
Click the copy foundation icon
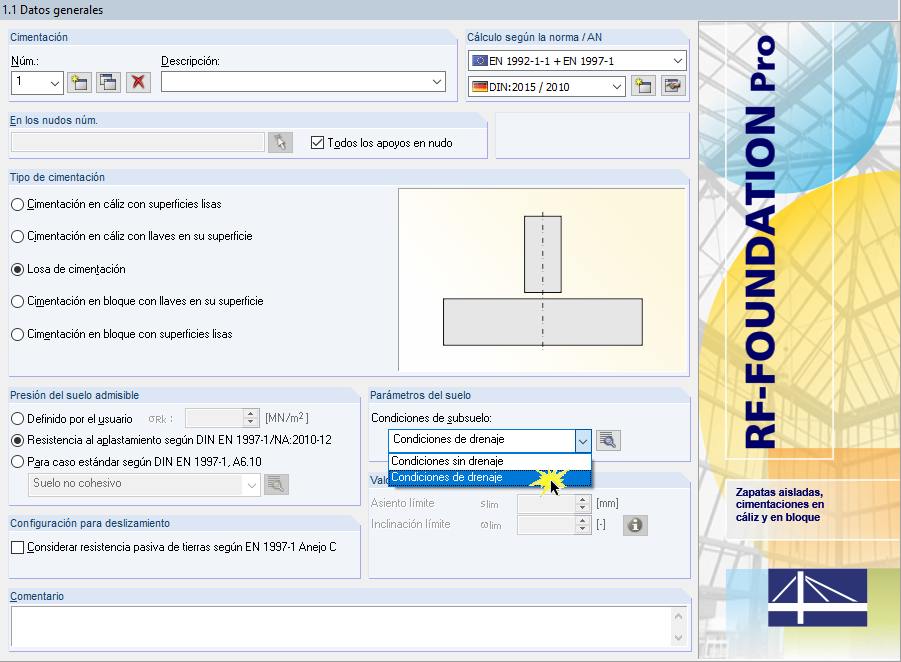(108, 83)
